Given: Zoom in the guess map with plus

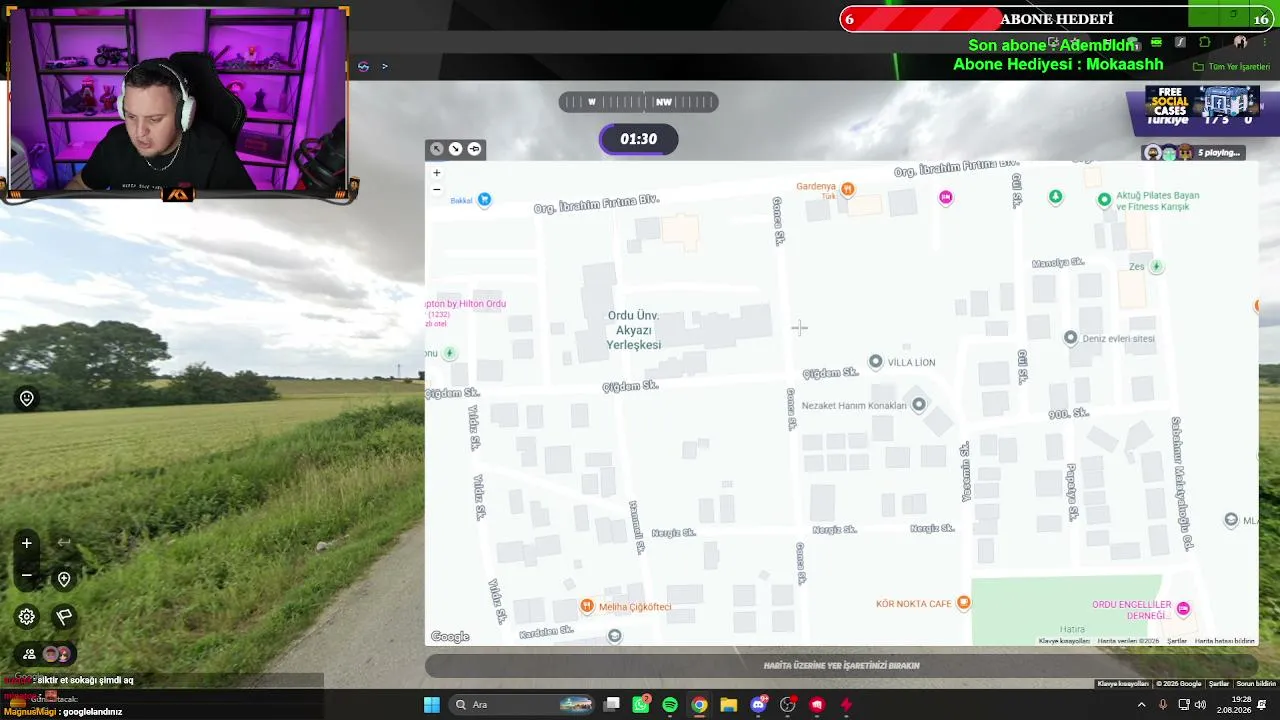Looking at the screenshot, I should (436, 173).
